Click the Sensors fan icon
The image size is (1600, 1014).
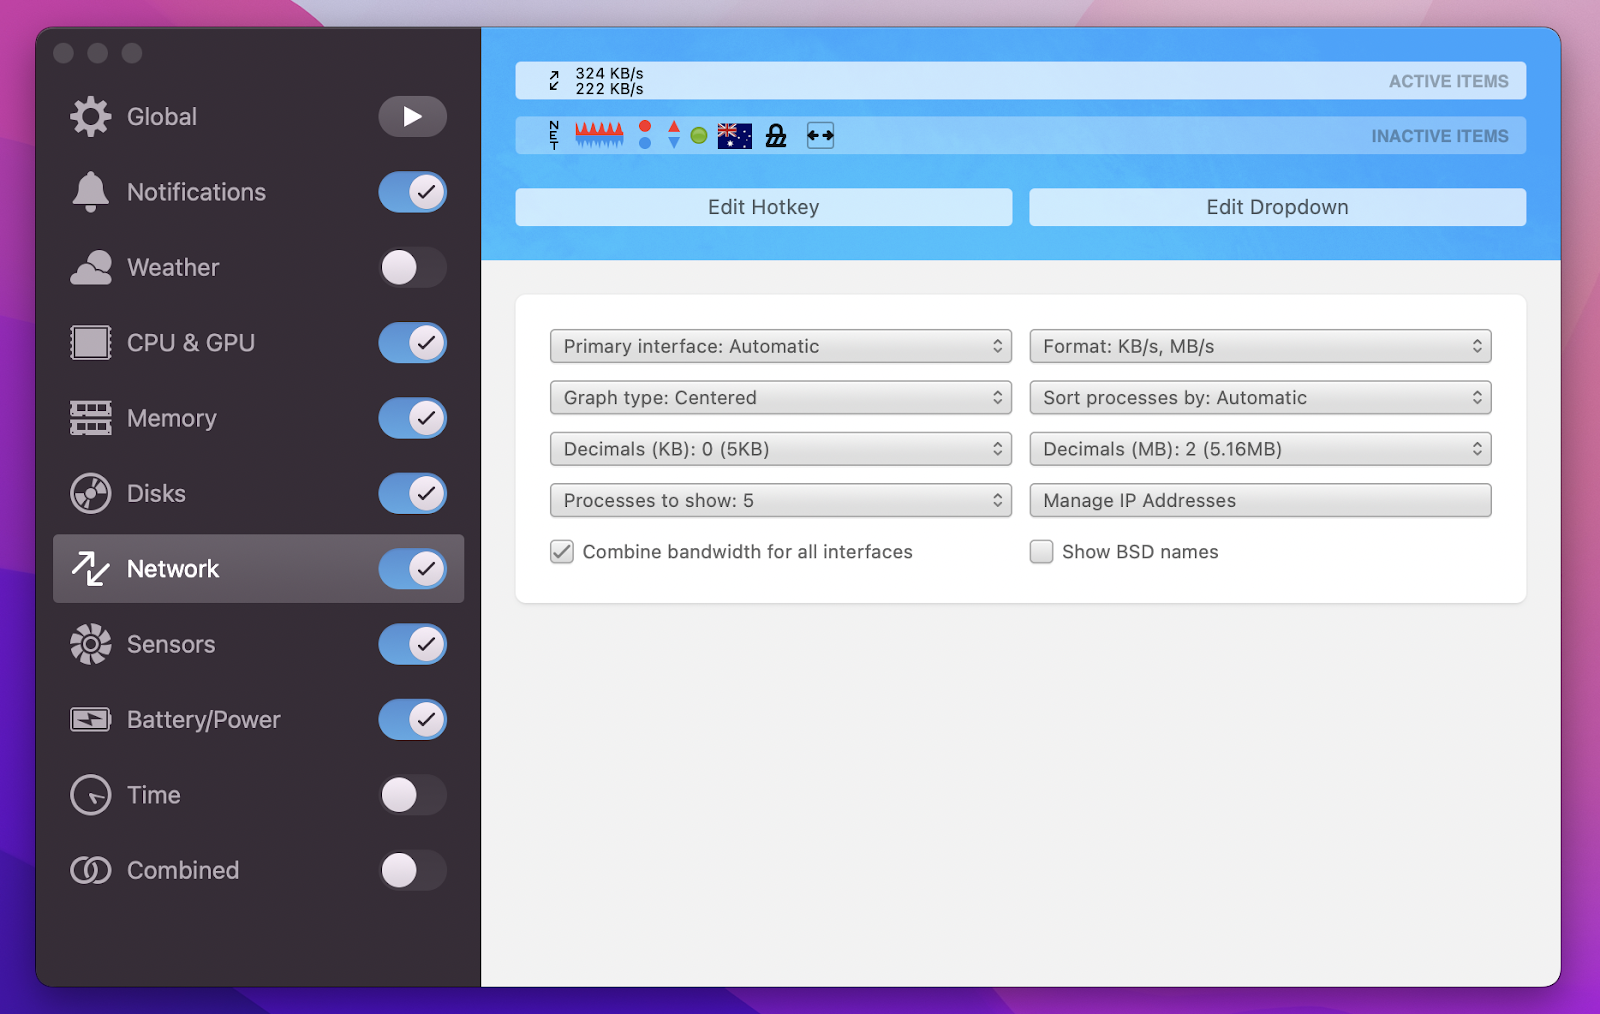91,644
